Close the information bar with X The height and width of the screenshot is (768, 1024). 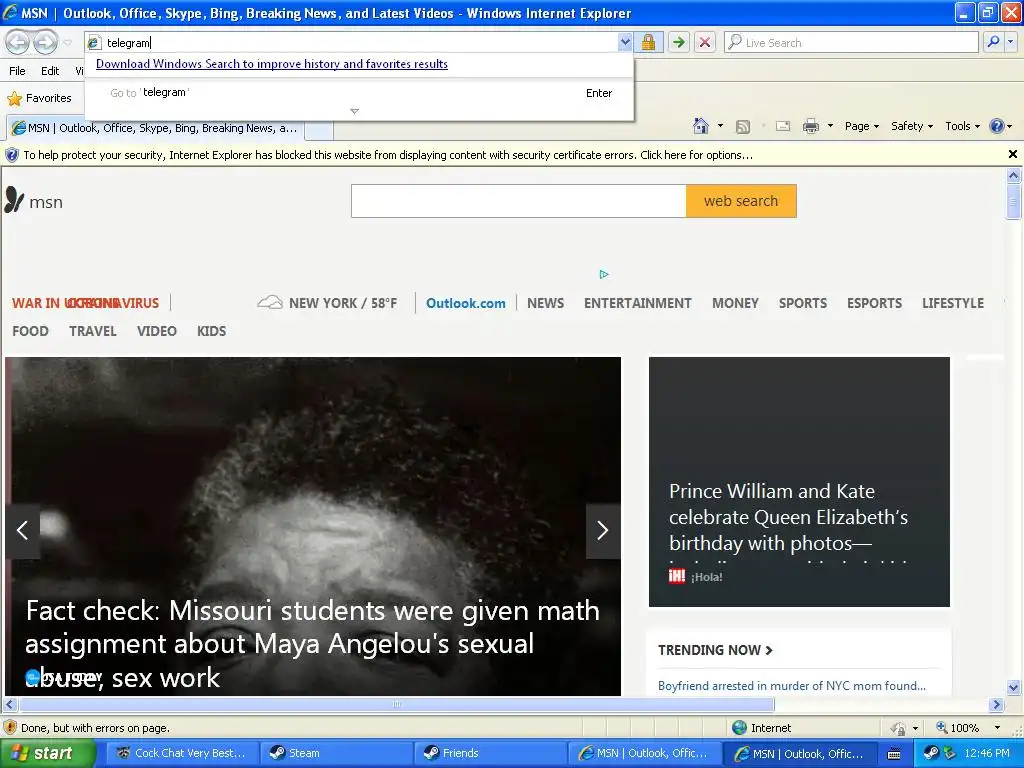click(1012, 154)
